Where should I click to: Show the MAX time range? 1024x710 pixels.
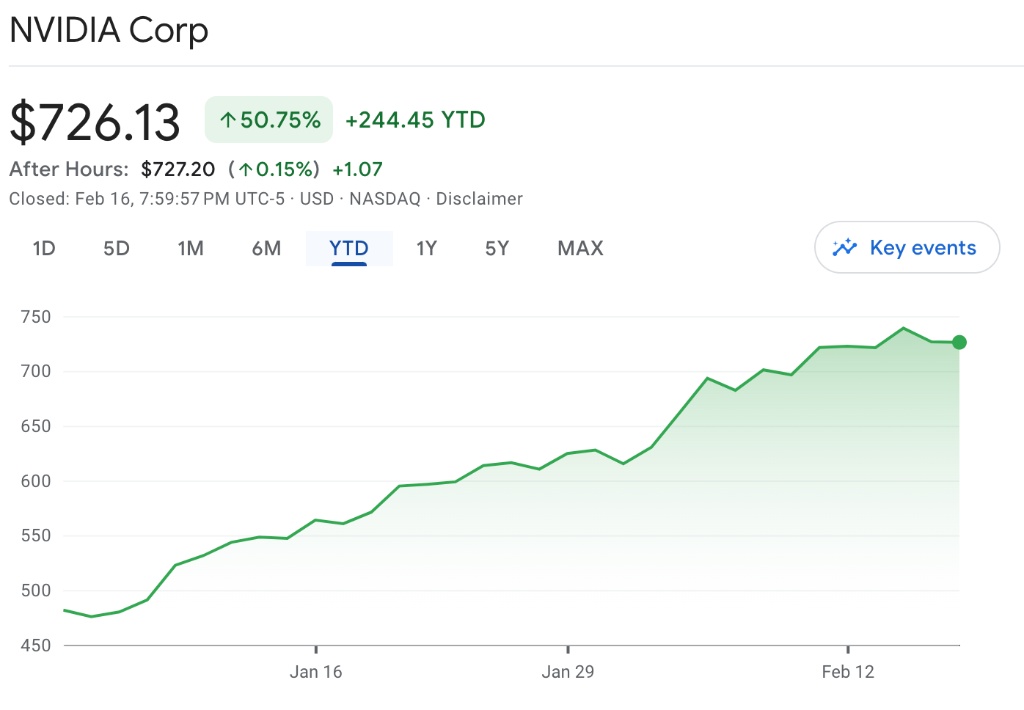(580, 248)
